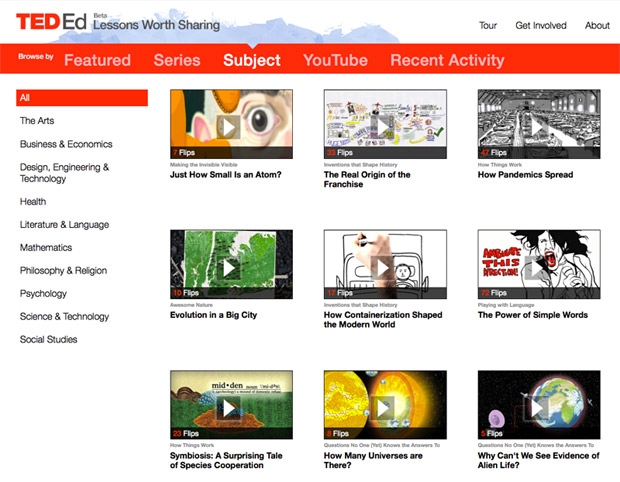
Task: Open How Many Universes are There? title
Action: point(373,460)
